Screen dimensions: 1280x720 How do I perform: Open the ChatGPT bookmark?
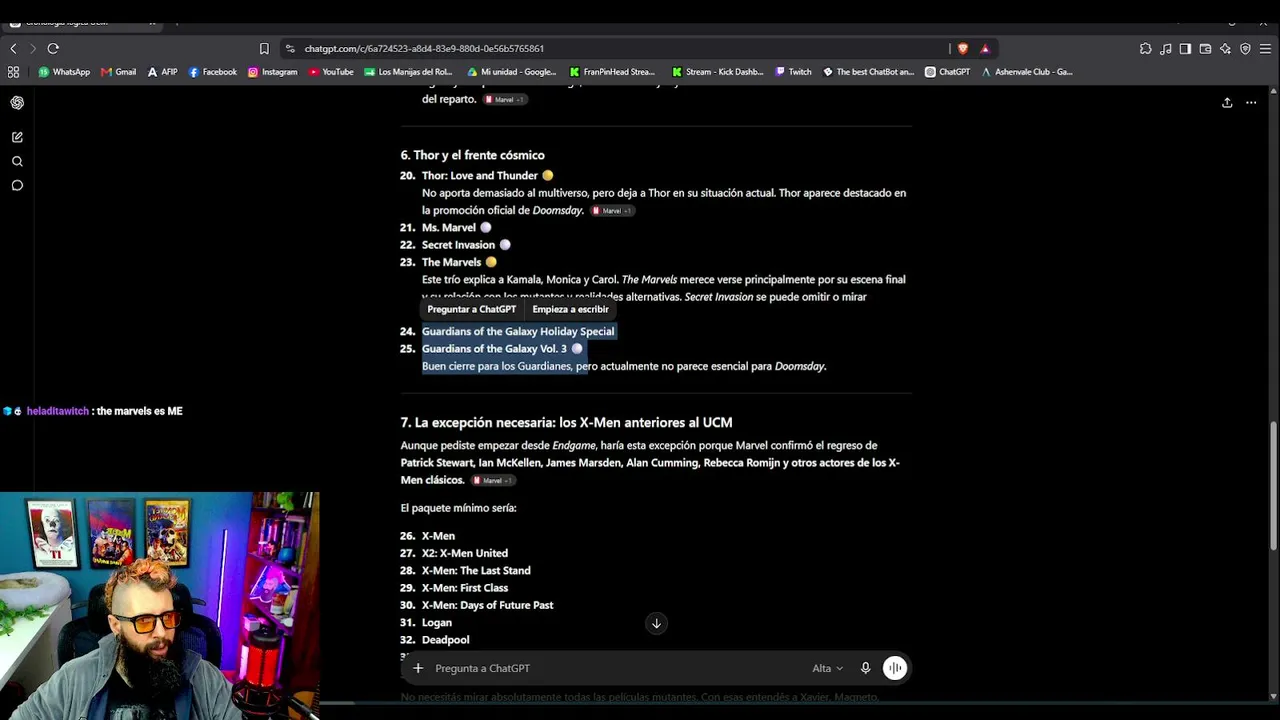click(x=947, y=72)
